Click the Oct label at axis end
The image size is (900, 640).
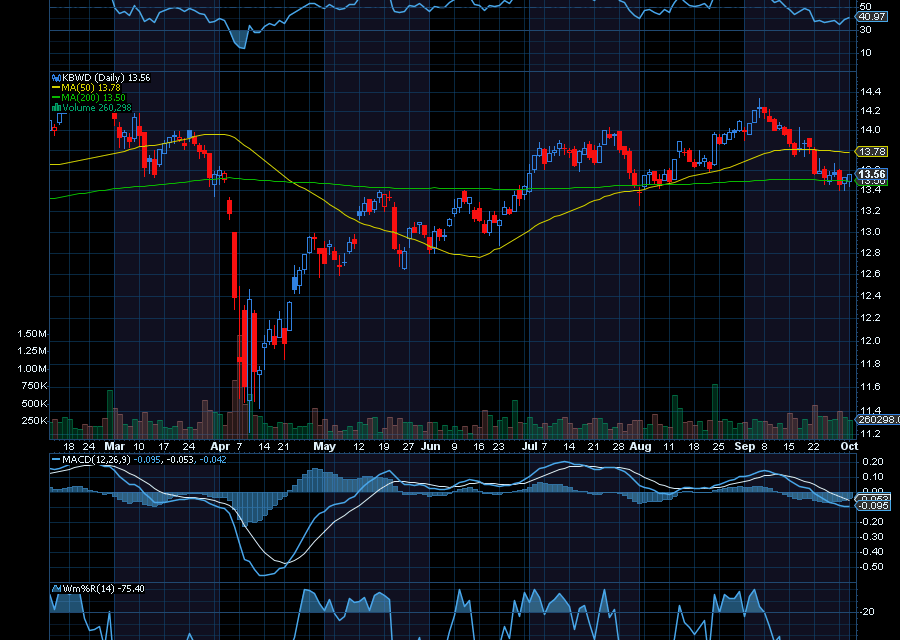point(848,445)
